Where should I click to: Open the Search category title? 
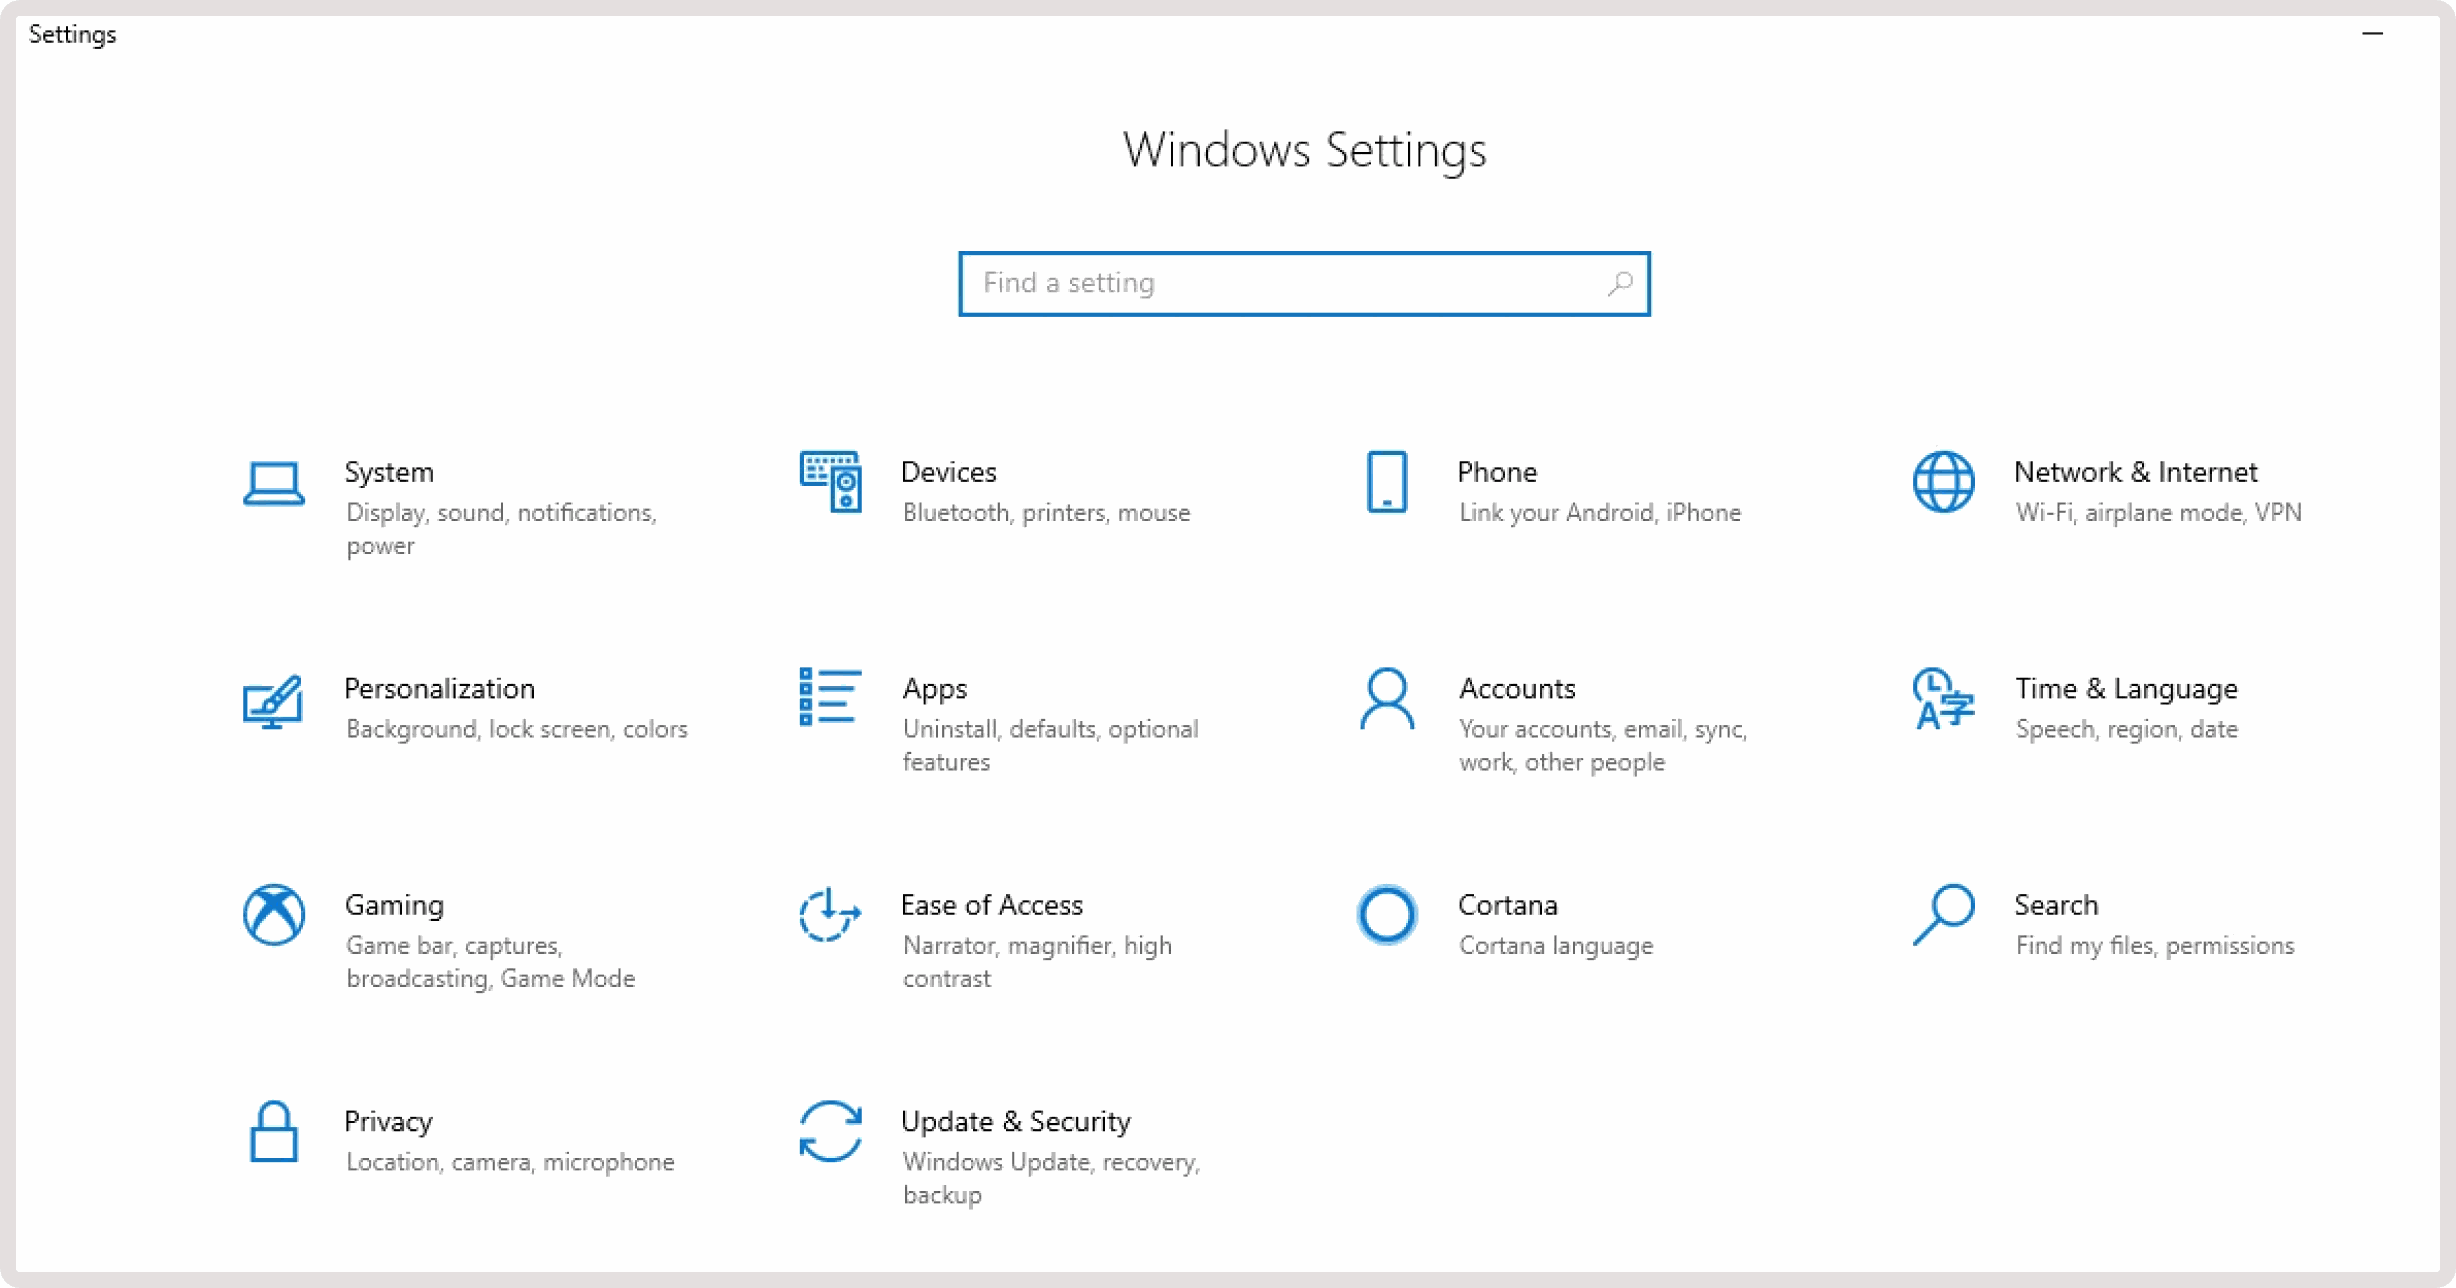click(2056, 905)
